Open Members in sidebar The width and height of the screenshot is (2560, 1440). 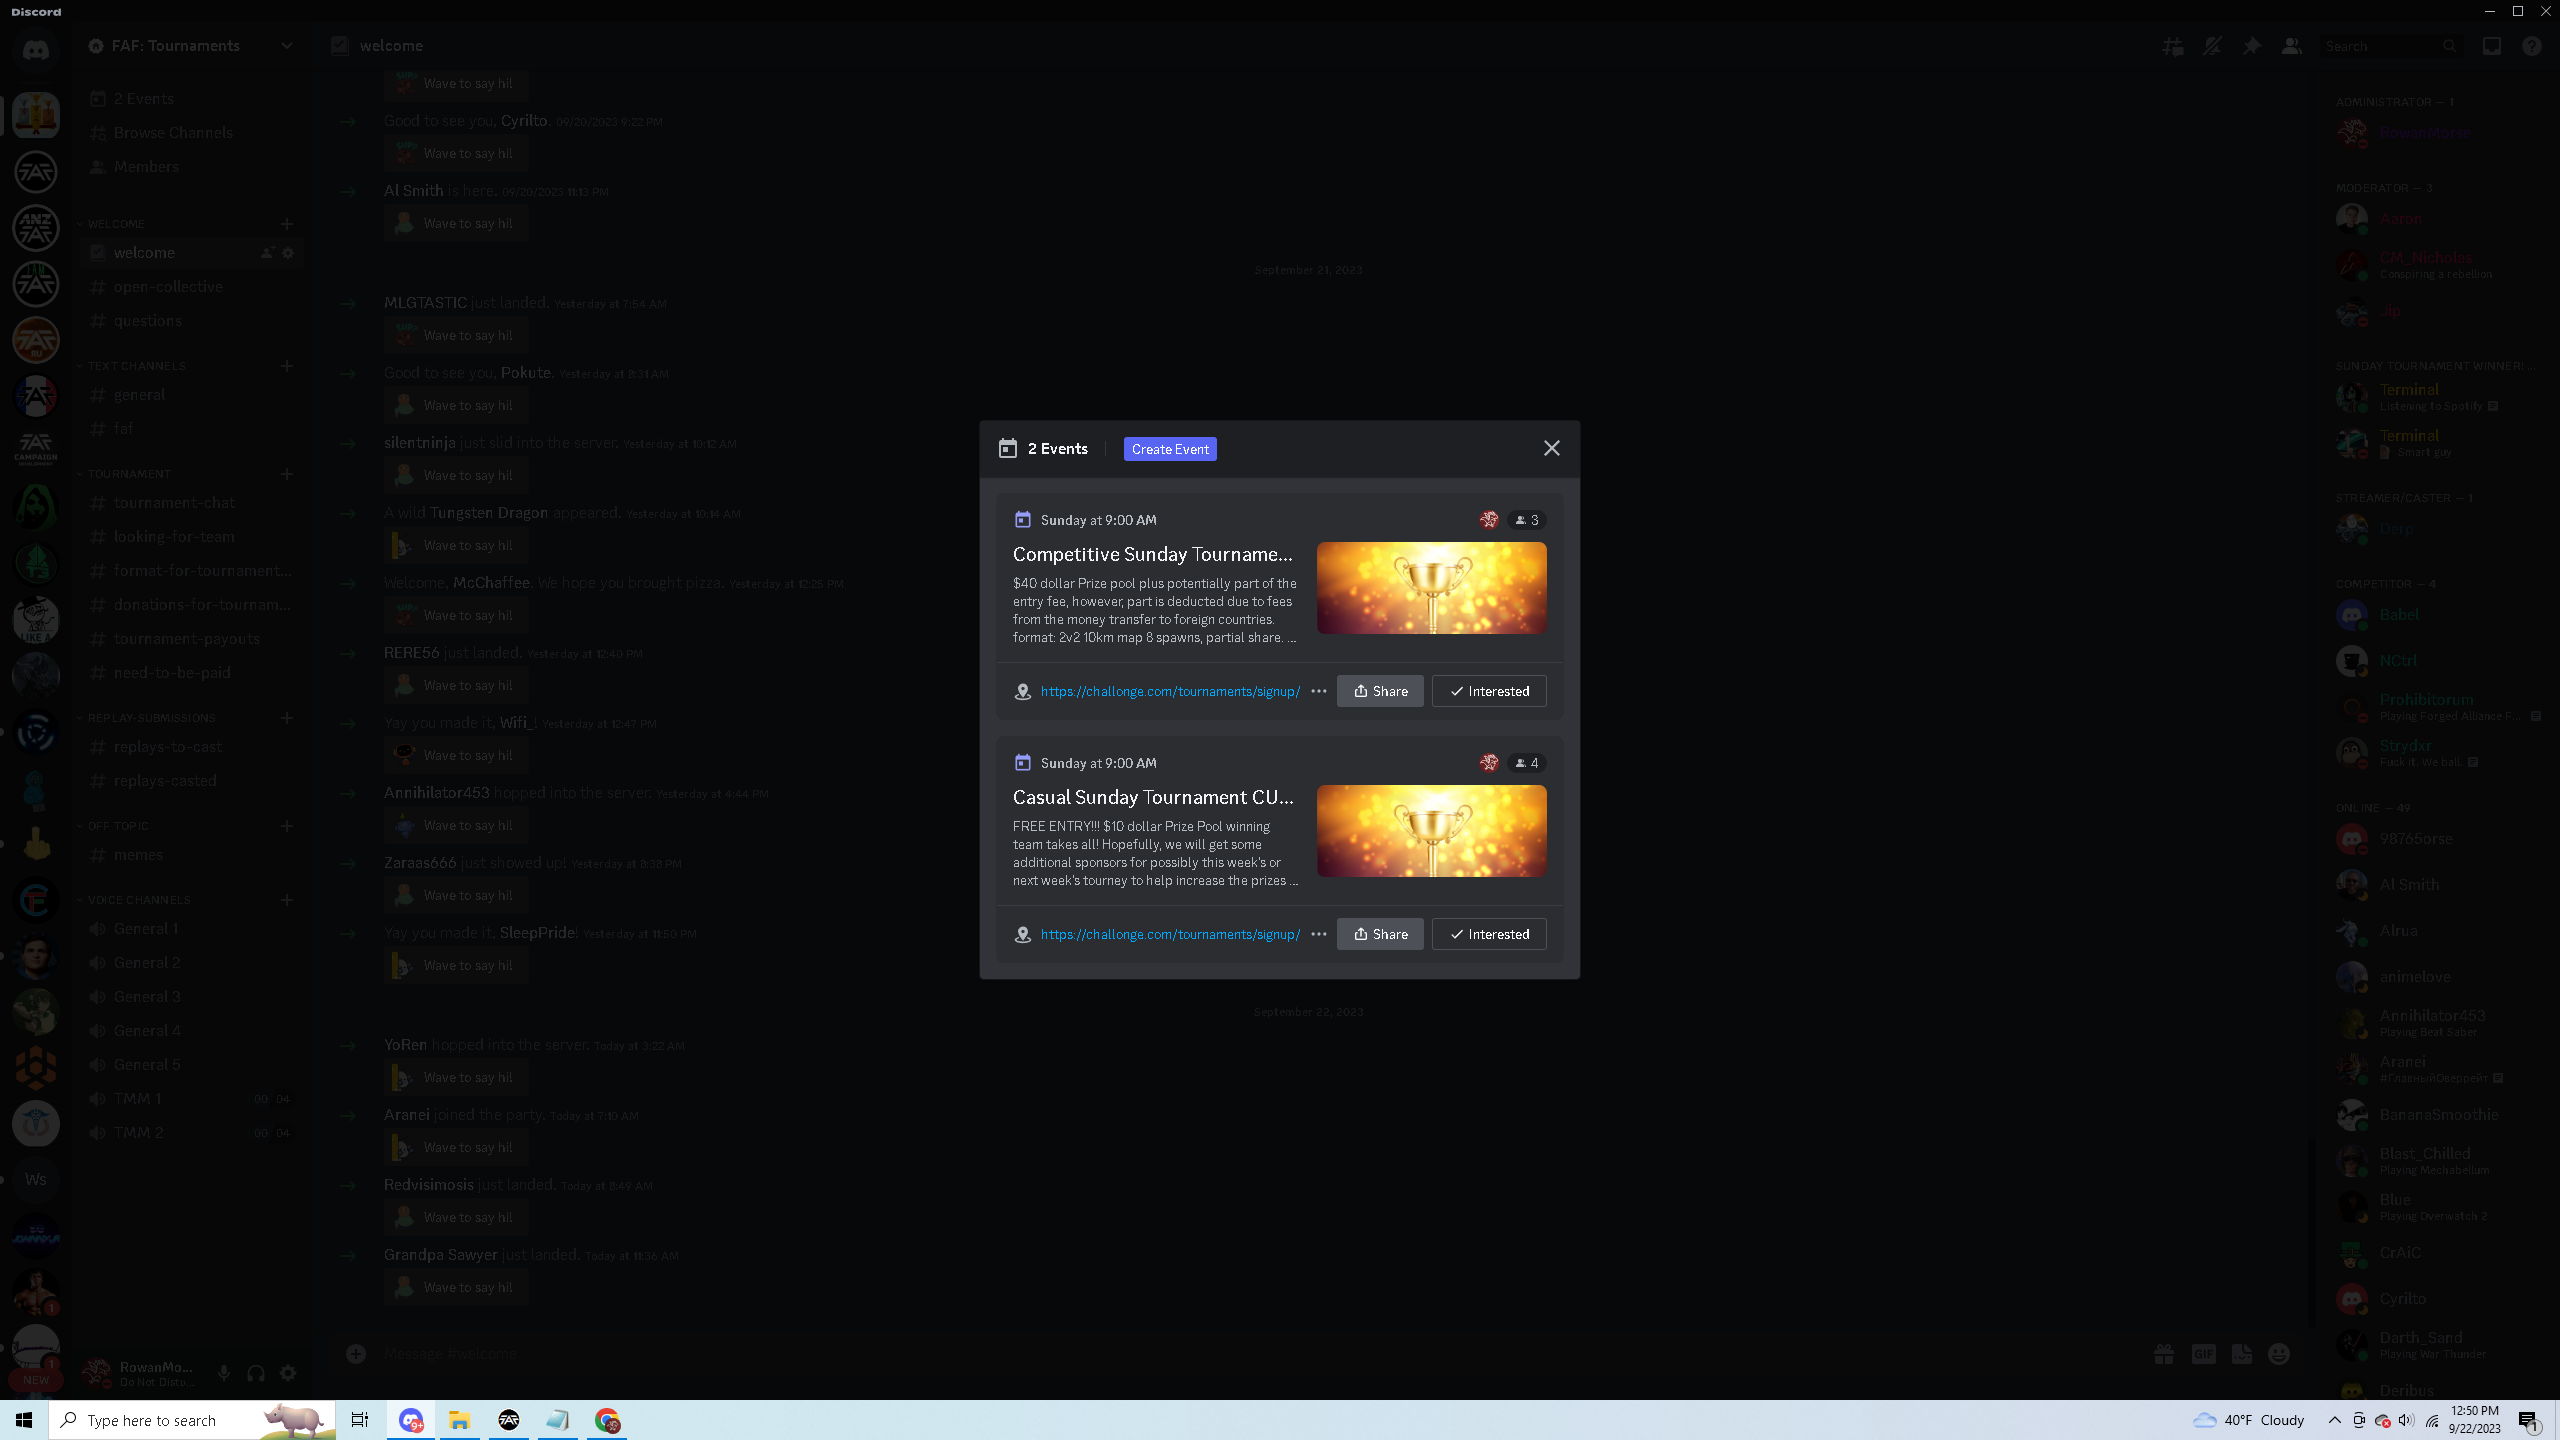point(190,167)
